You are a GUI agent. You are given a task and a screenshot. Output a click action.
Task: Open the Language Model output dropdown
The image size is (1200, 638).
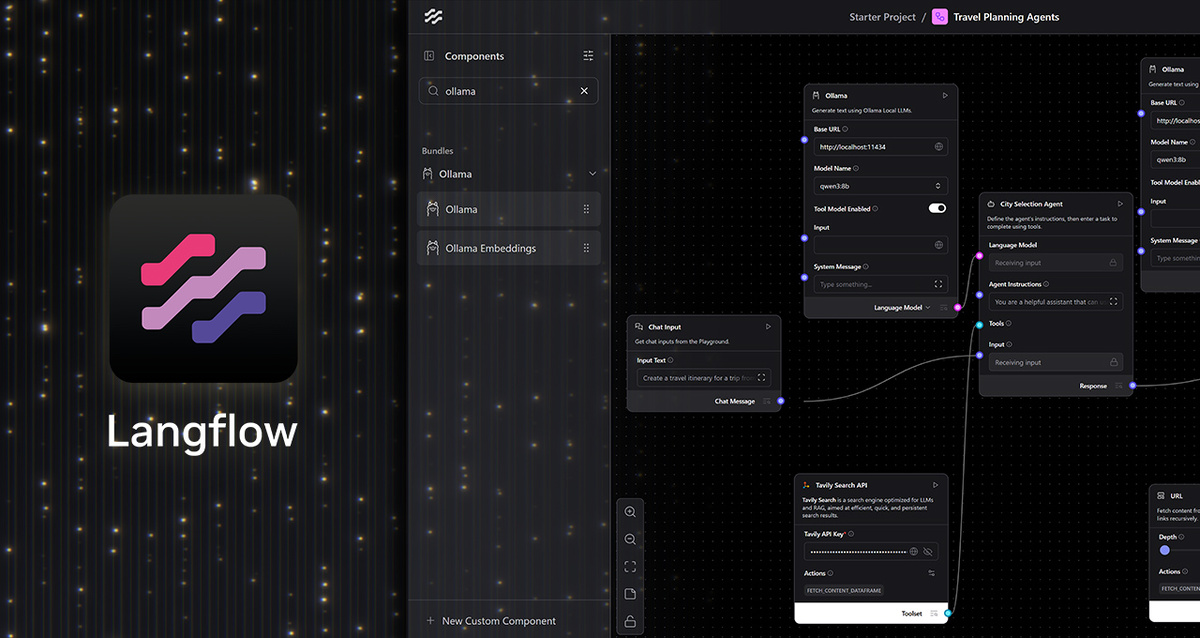[x=903, y=308]
